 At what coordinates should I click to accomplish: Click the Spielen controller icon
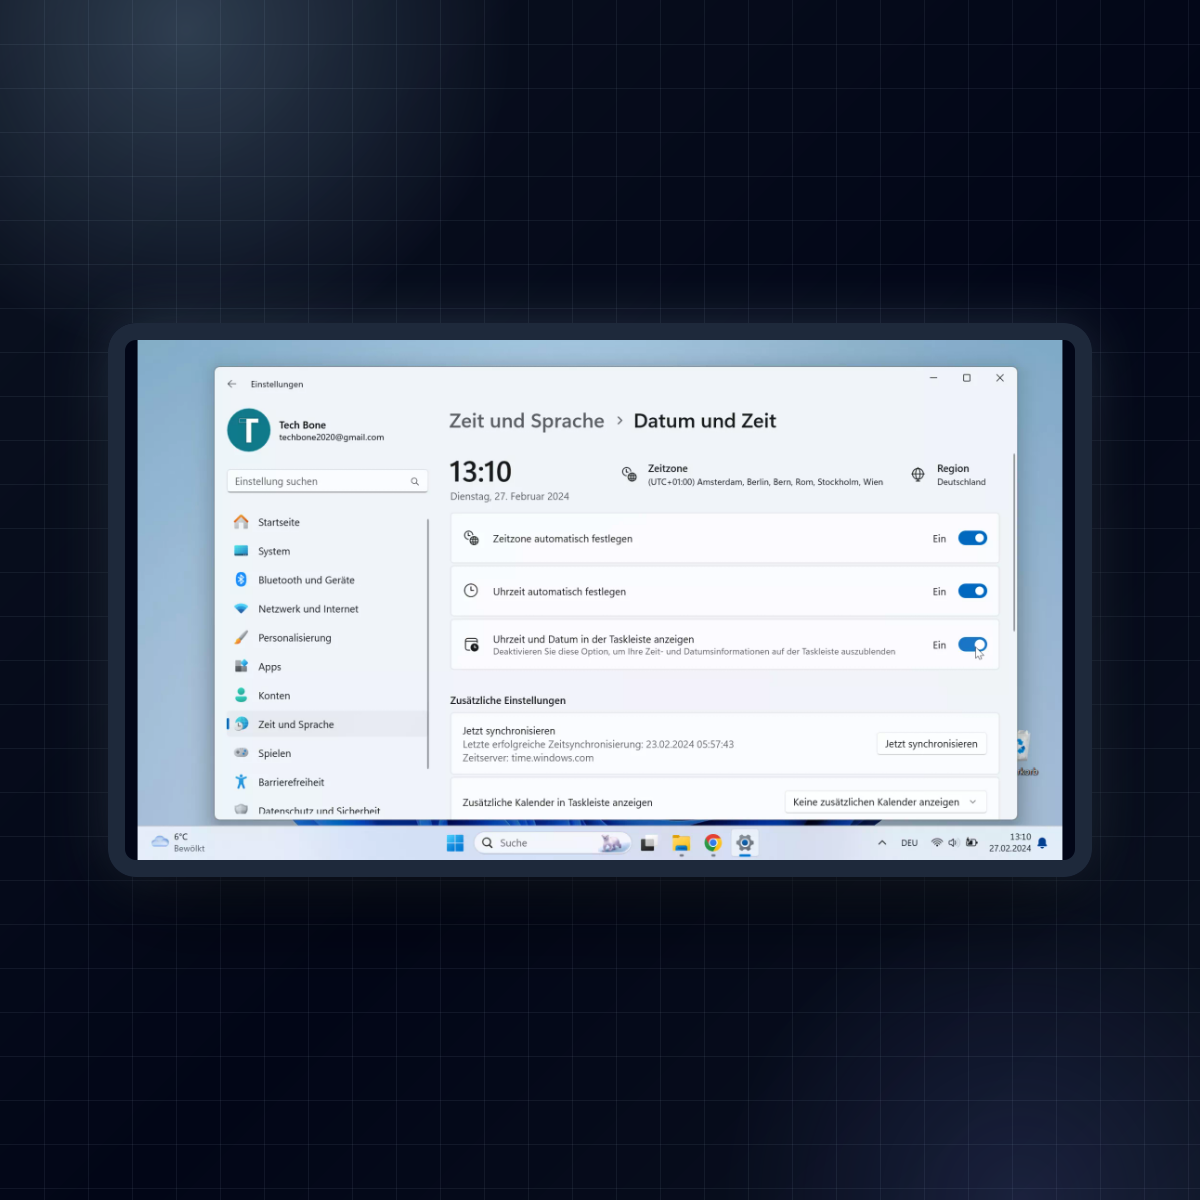tap(241, 753)
